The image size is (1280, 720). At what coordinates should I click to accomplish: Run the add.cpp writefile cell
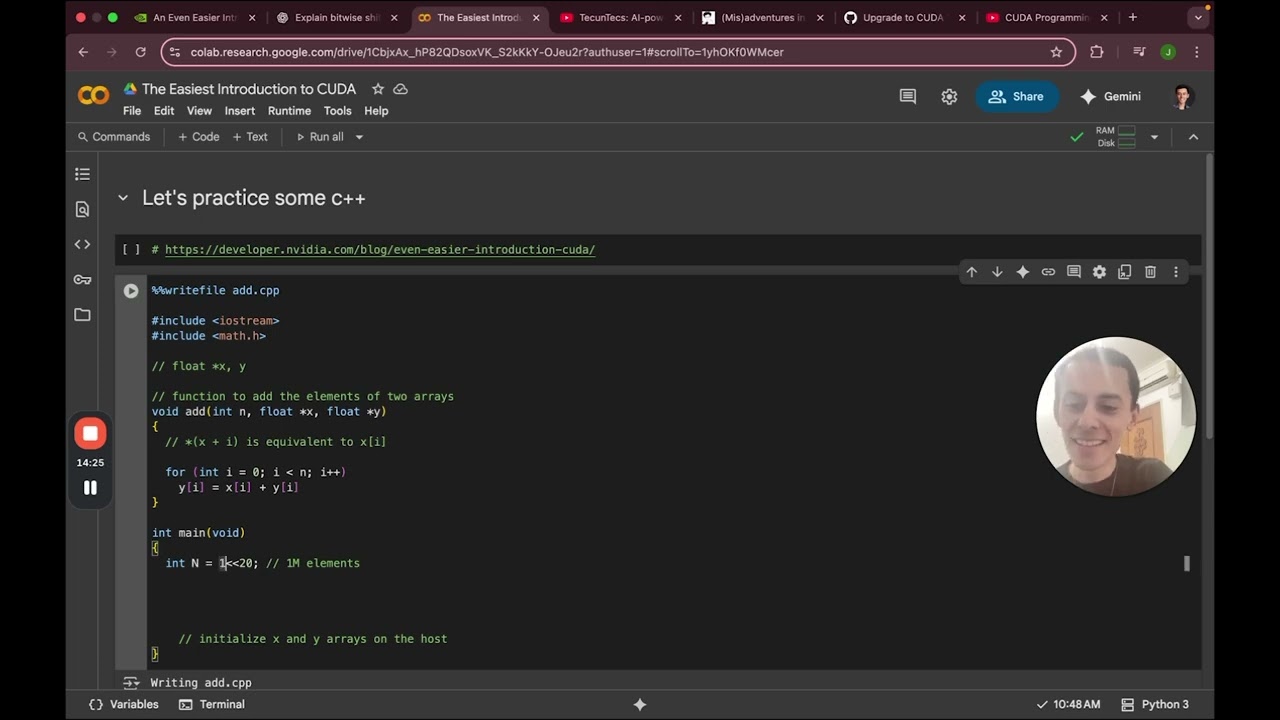point(131,291)
